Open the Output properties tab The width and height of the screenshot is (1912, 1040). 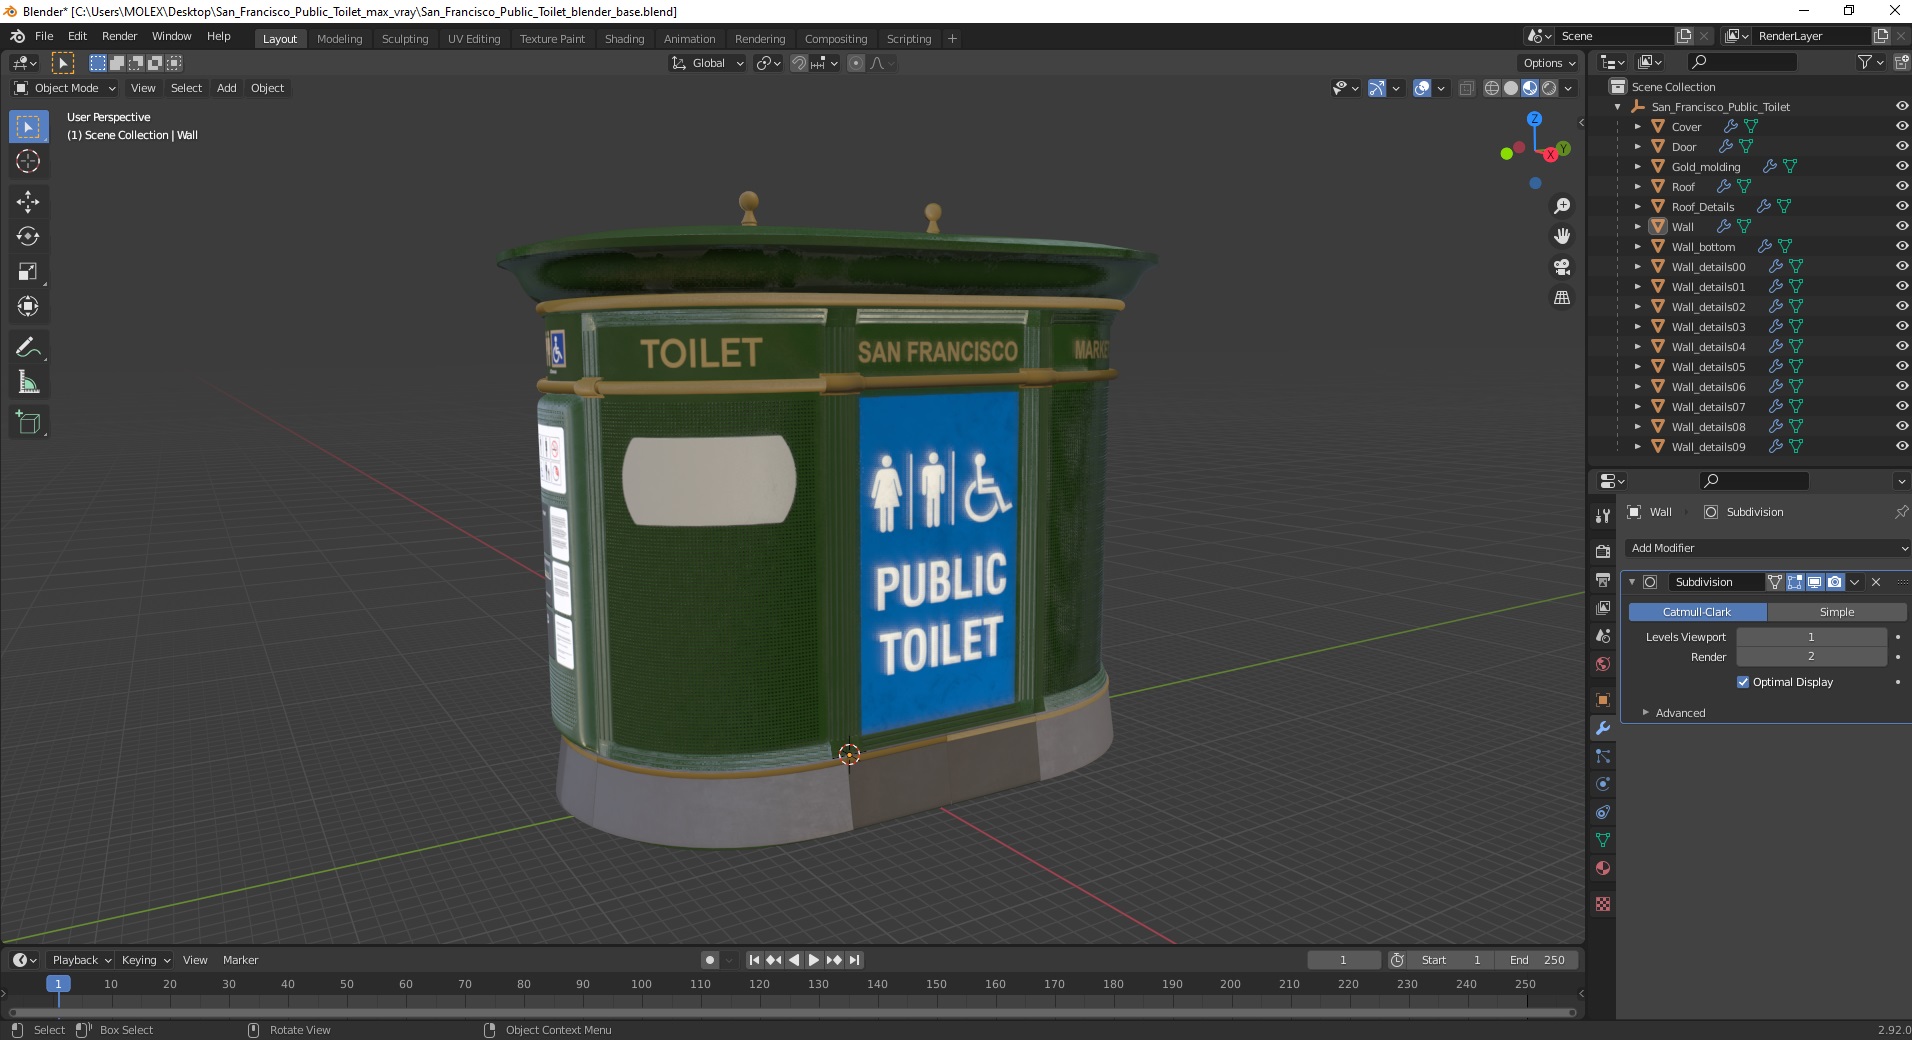click(x=1603, y=580)
